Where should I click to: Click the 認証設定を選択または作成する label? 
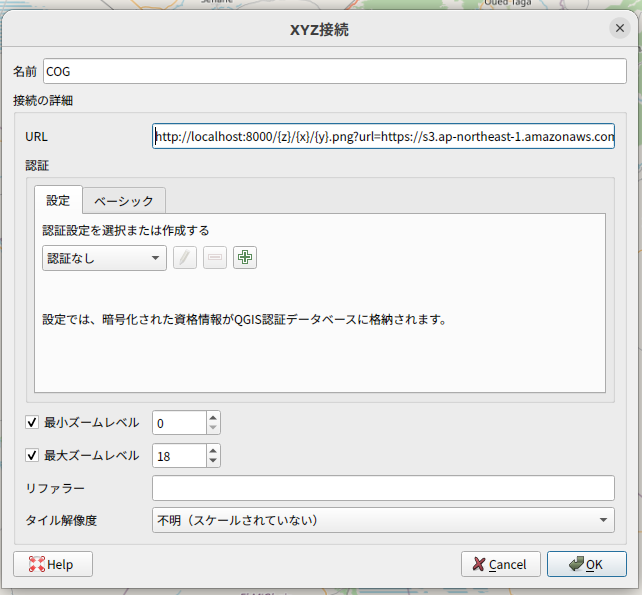126,231
